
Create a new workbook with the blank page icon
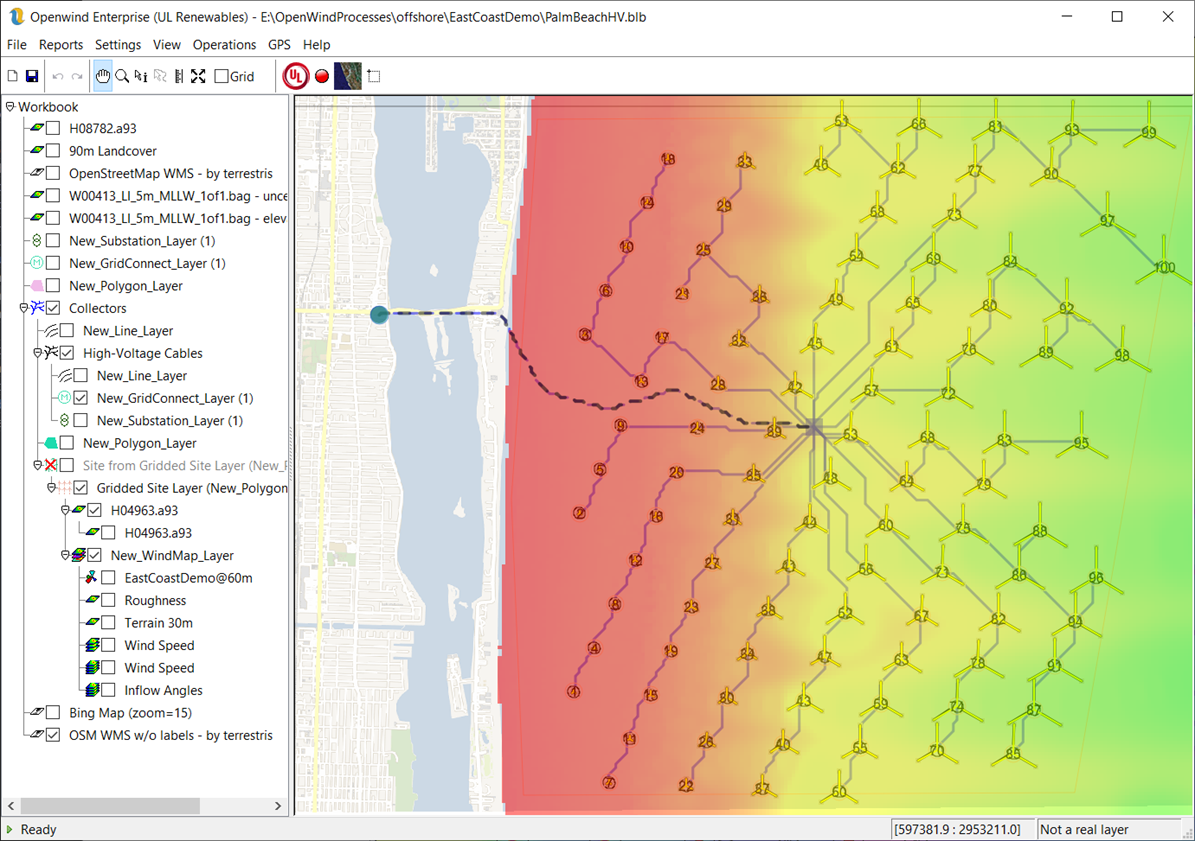point(12,76)
